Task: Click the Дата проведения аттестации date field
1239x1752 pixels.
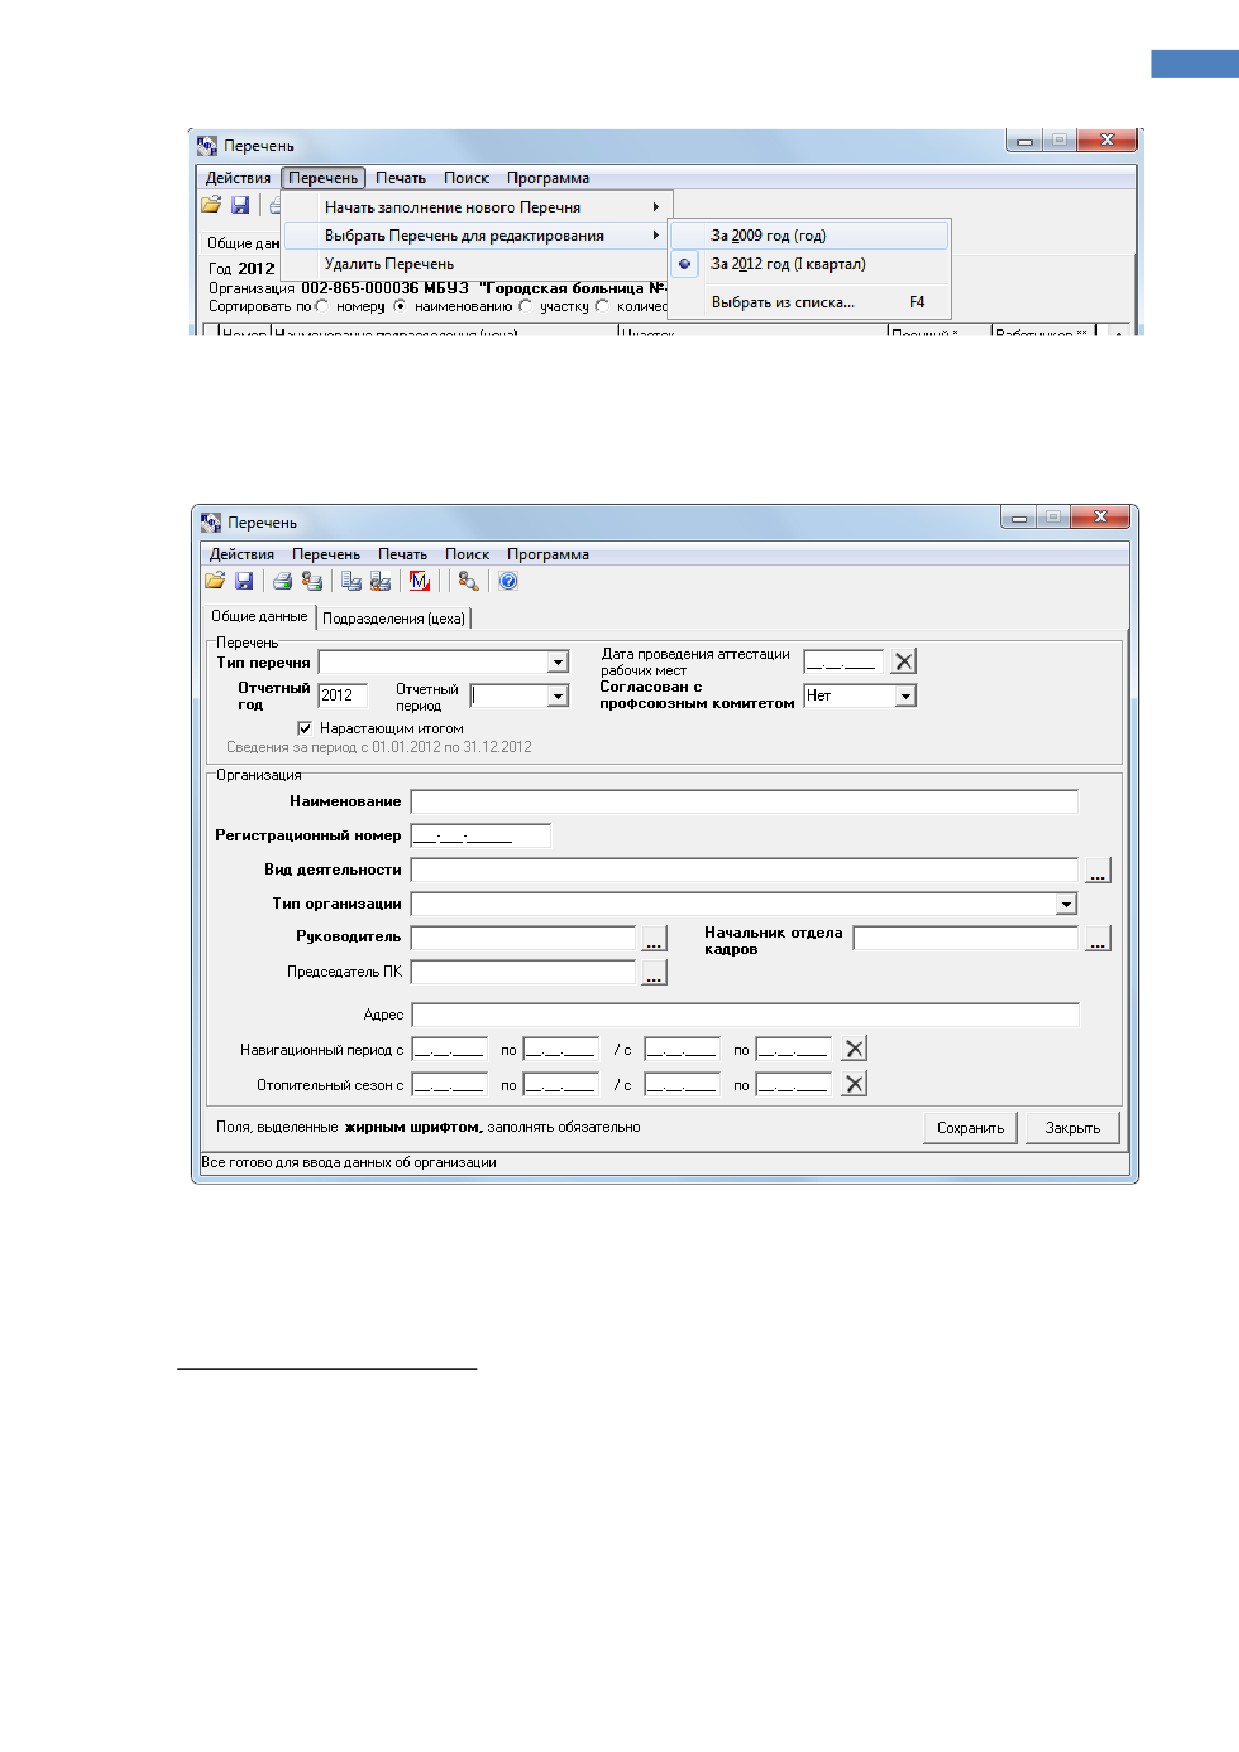Action: tap(844, 661)
